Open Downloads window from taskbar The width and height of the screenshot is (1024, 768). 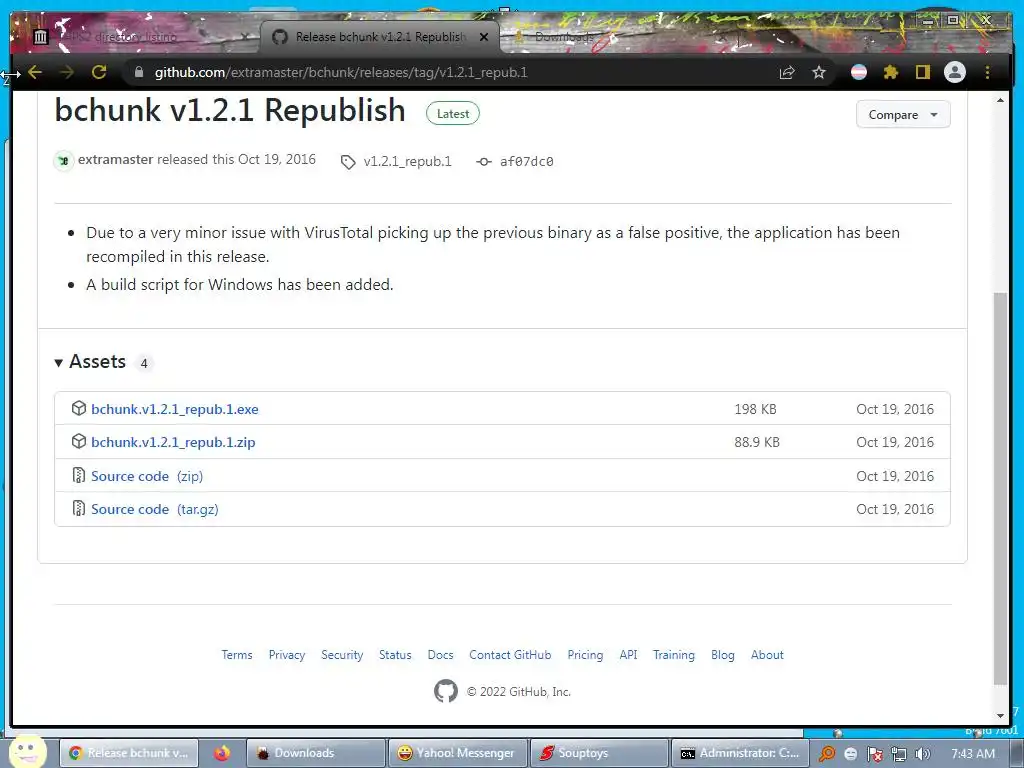(316, 753)
